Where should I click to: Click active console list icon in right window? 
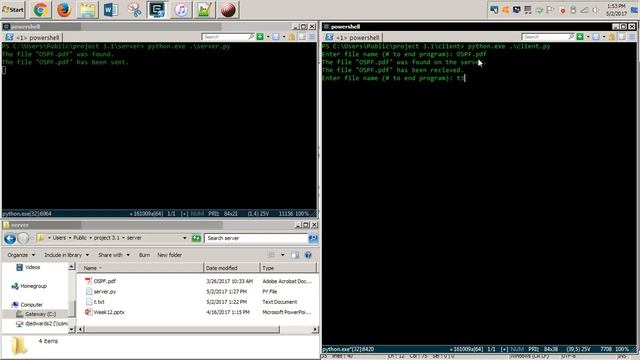point(596,37)
